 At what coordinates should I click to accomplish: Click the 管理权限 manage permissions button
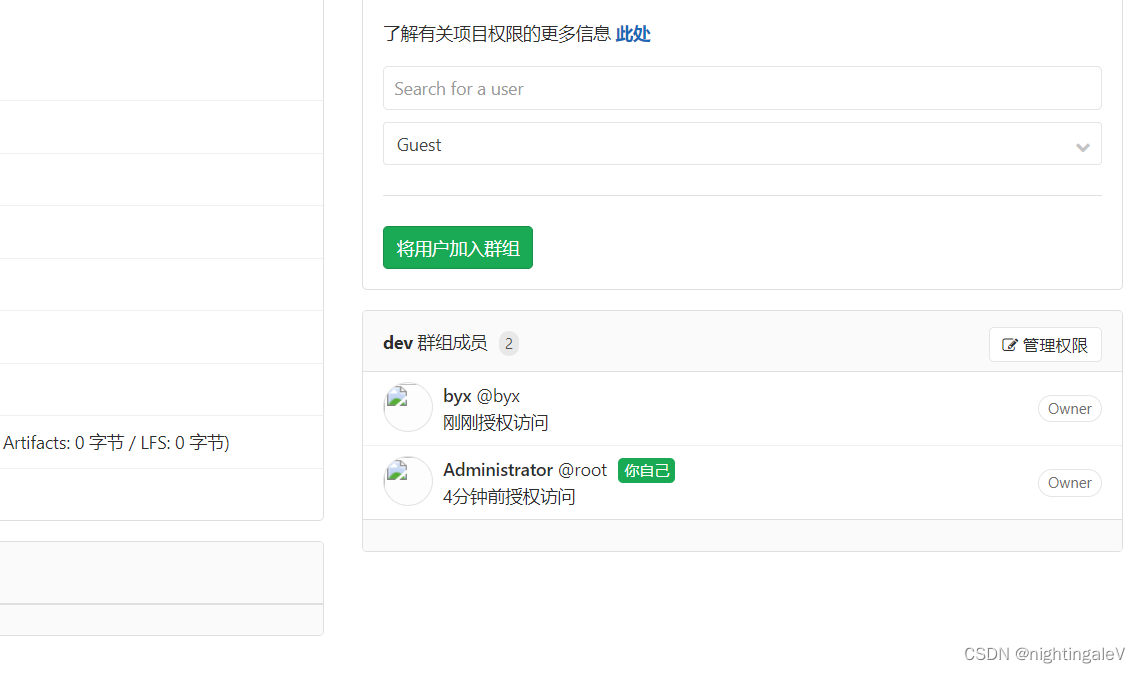1045,344
